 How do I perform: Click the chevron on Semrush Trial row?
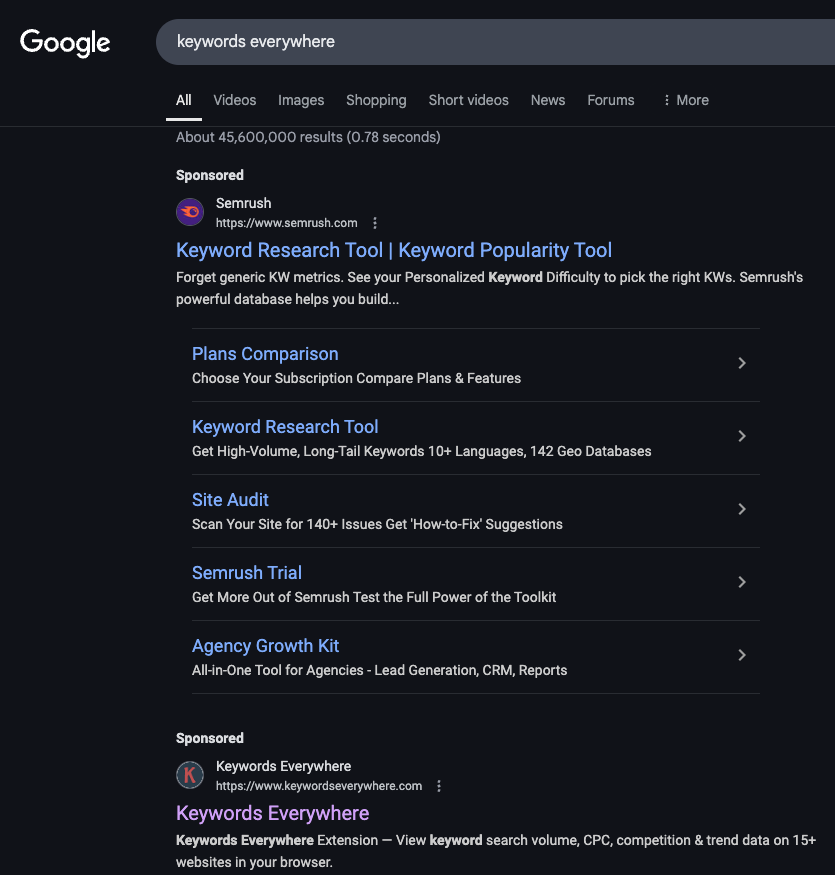[742, 582]
